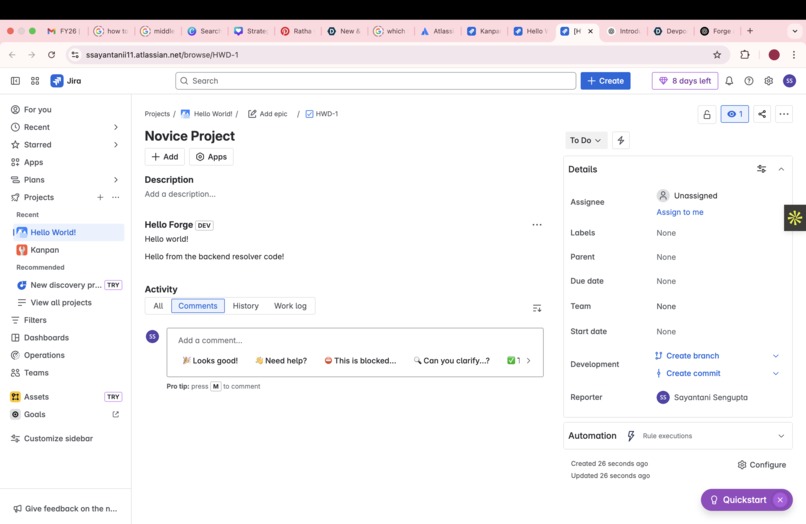This screenshot has height=524, width=806.
Task: Close the Quickstart pill
Action: point(780,500)
